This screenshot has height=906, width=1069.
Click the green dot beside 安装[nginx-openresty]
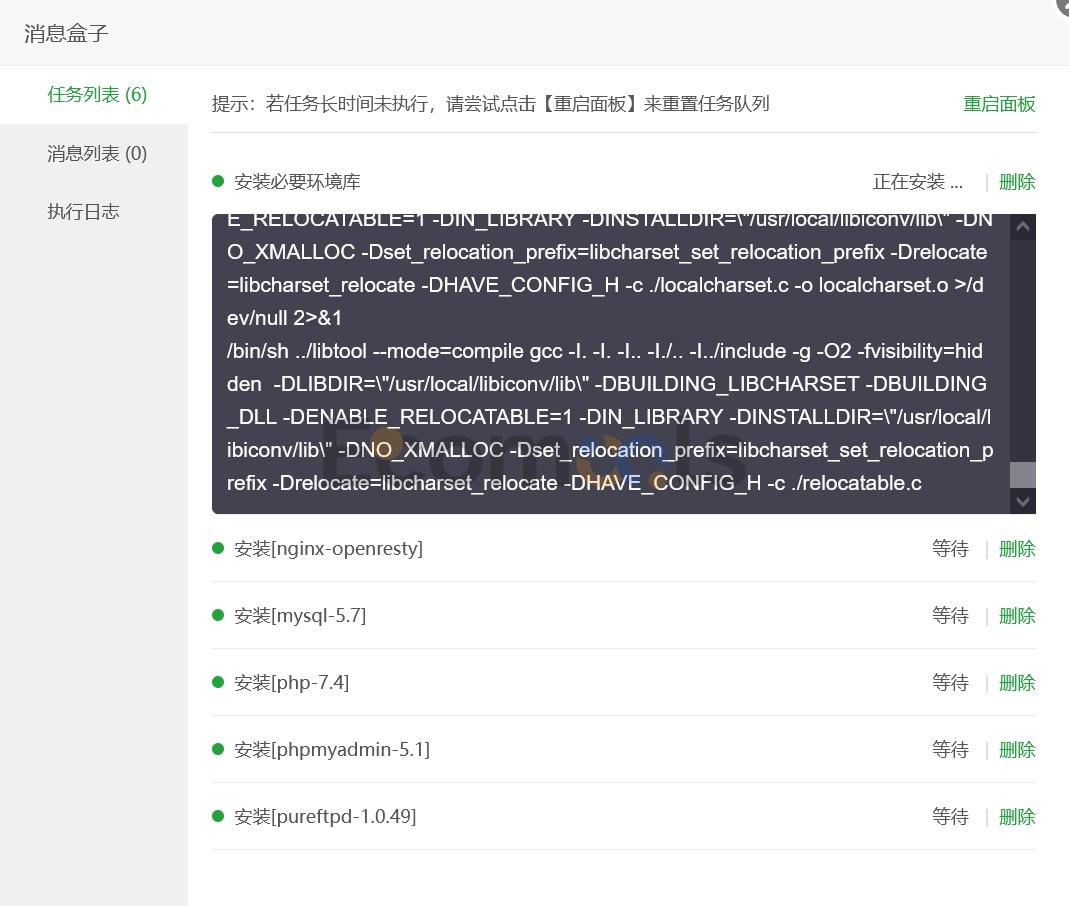click(x=218, y=548)
